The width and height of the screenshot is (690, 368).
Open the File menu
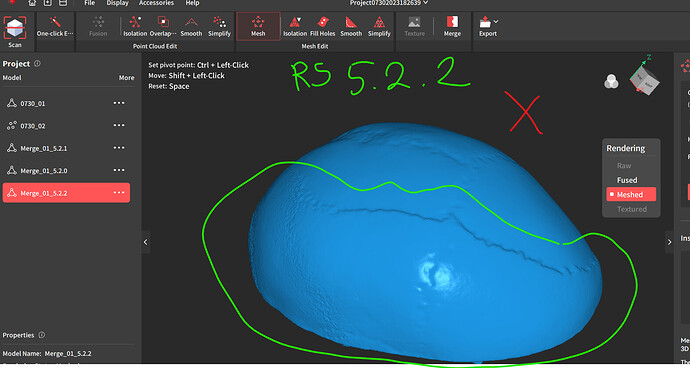[89, 3]
